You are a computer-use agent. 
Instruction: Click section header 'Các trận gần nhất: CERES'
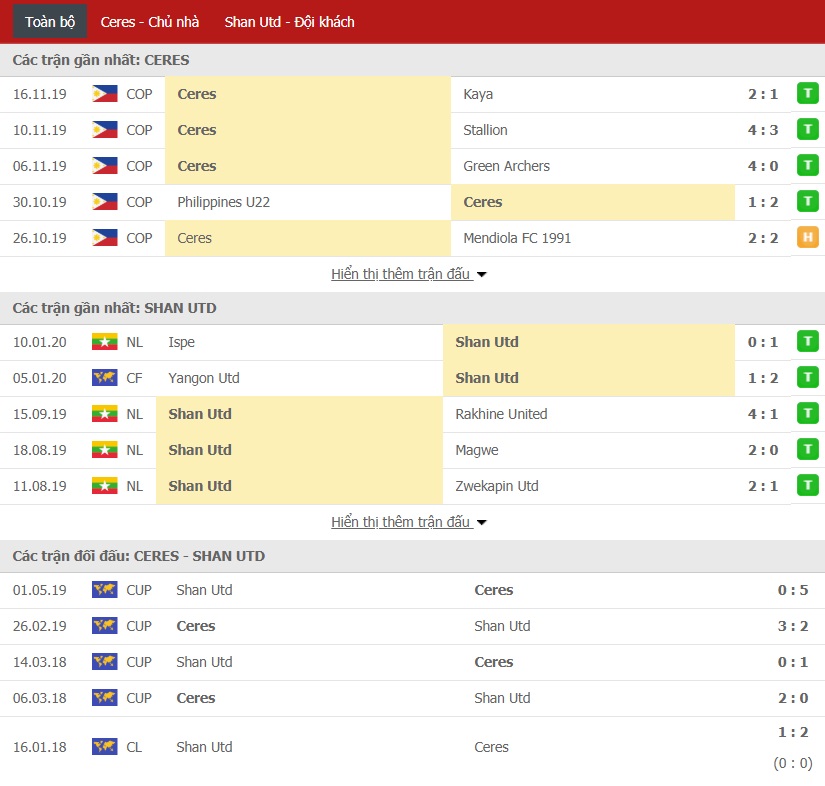coord(100,60)
